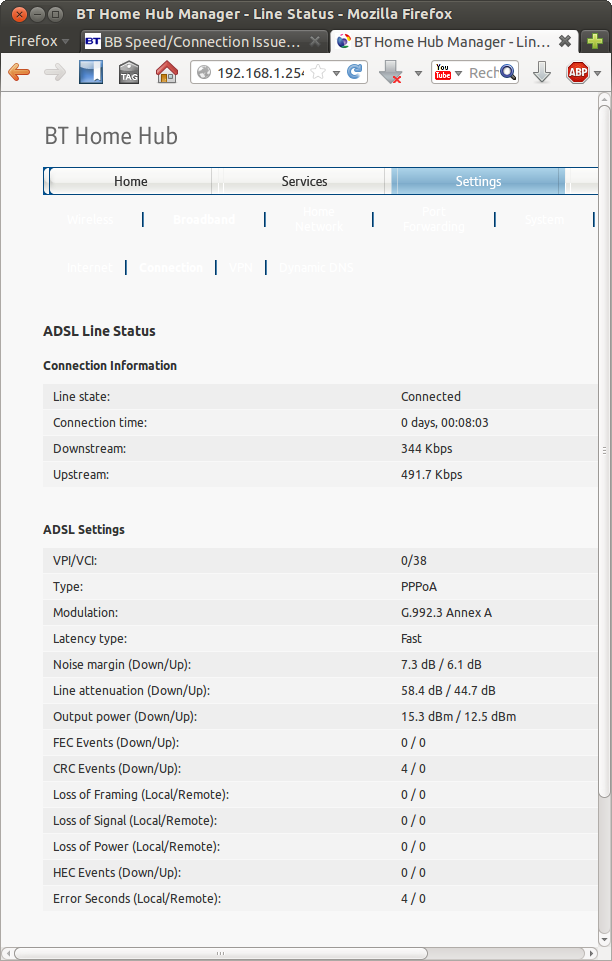Click the Connection Information heading

(110, 365)
